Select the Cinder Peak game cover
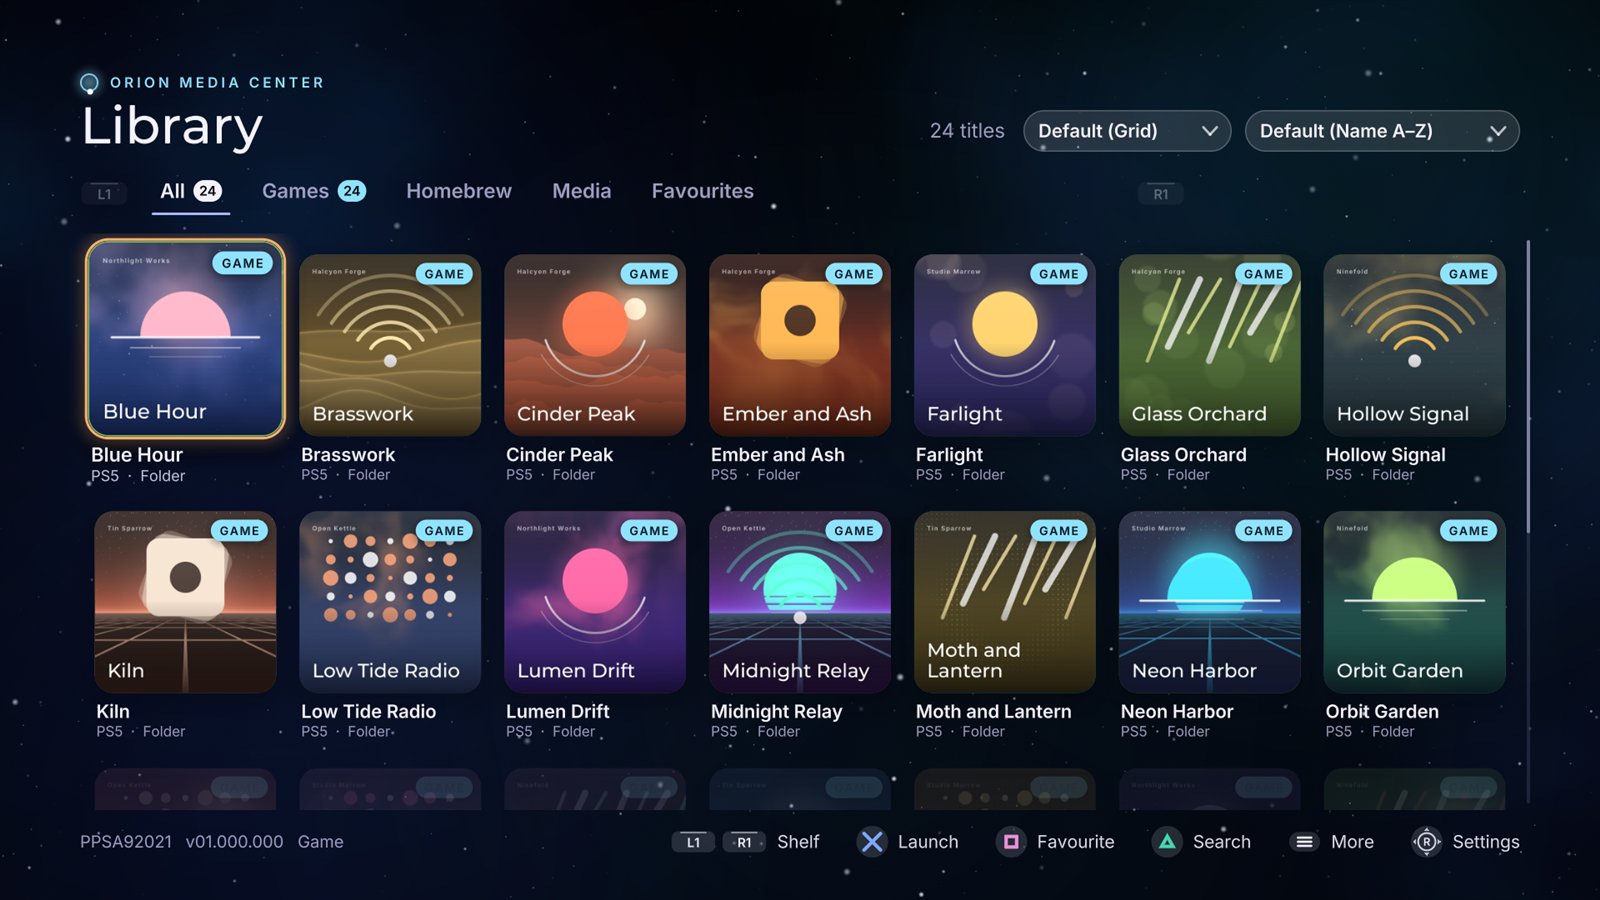This screenshot has height=900, width=1600. [595, 345]
